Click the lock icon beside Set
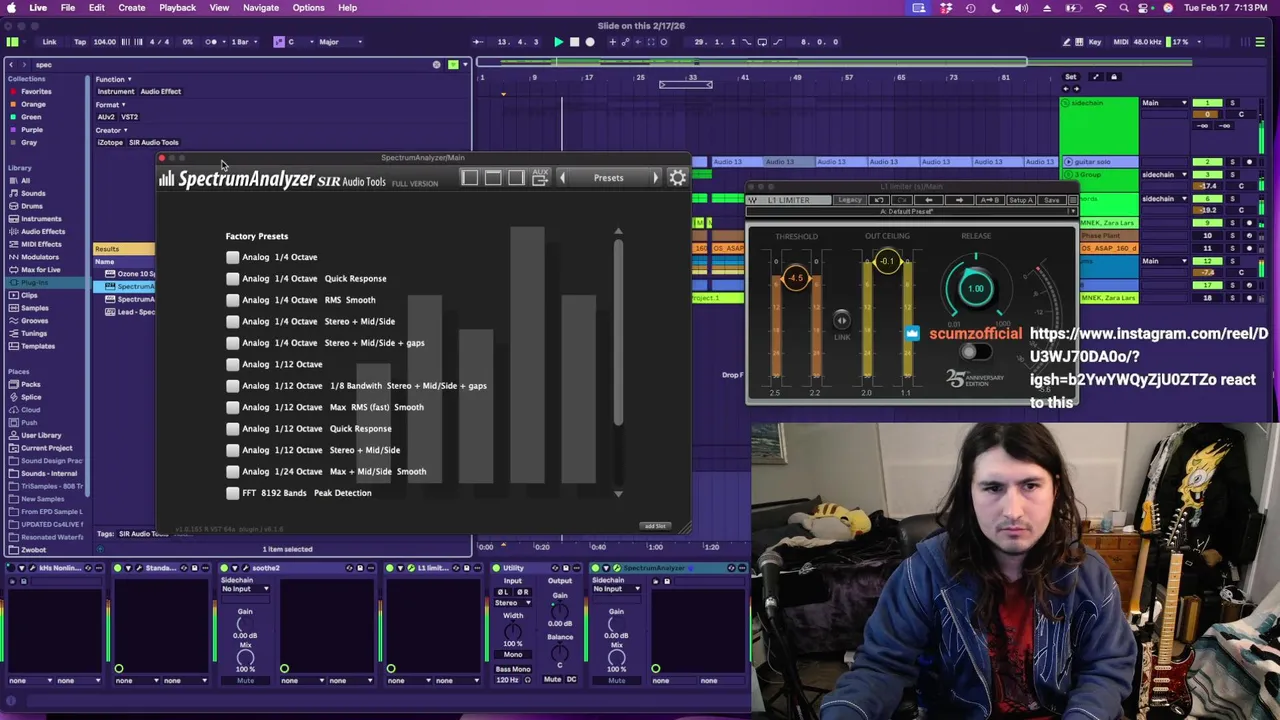 [1113, 77]
